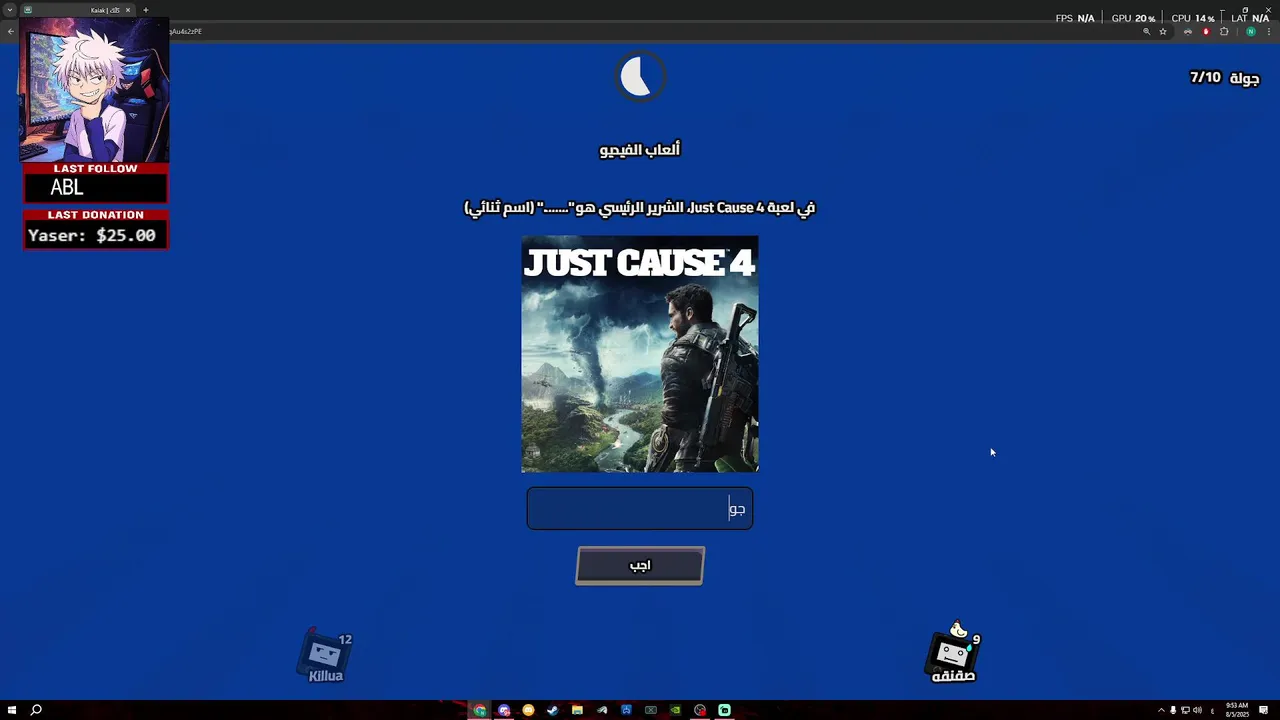The image size is (1280, 720).
Task: Open the tab search dropdown arrow
Action: (x=10, y=10)
